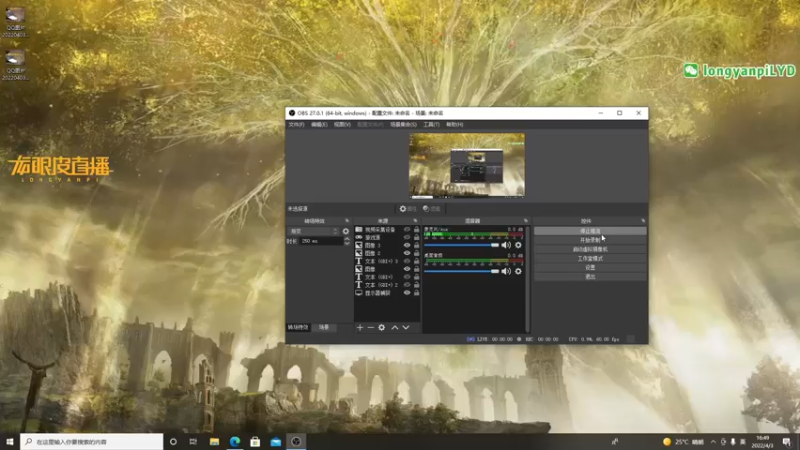Toggle visibility of 文本 (GDI+) 3

[407, 261]
